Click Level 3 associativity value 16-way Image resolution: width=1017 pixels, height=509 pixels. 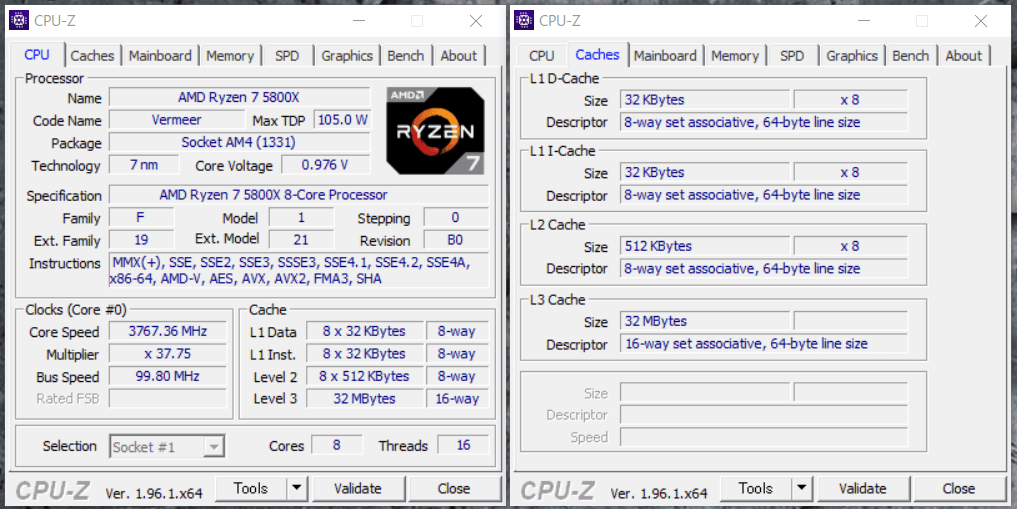tap(457, 398)
